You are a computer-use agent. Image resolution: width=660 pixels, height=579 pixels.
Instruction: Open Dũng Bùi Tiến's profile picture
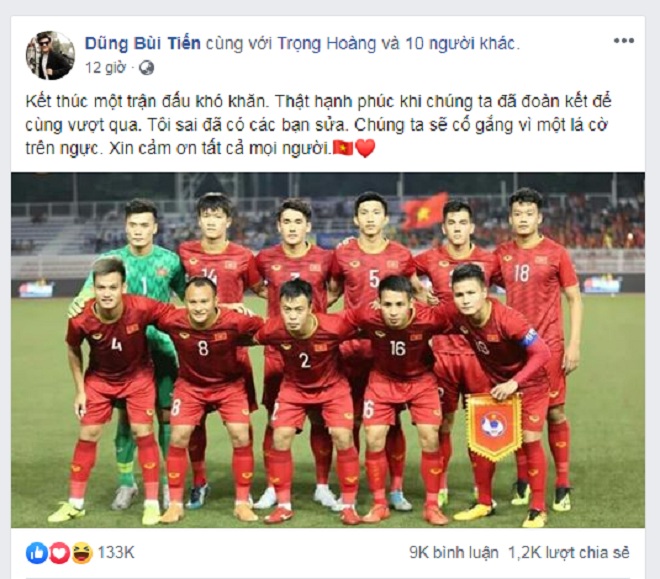pyautogui.click(x=50, y=55)
